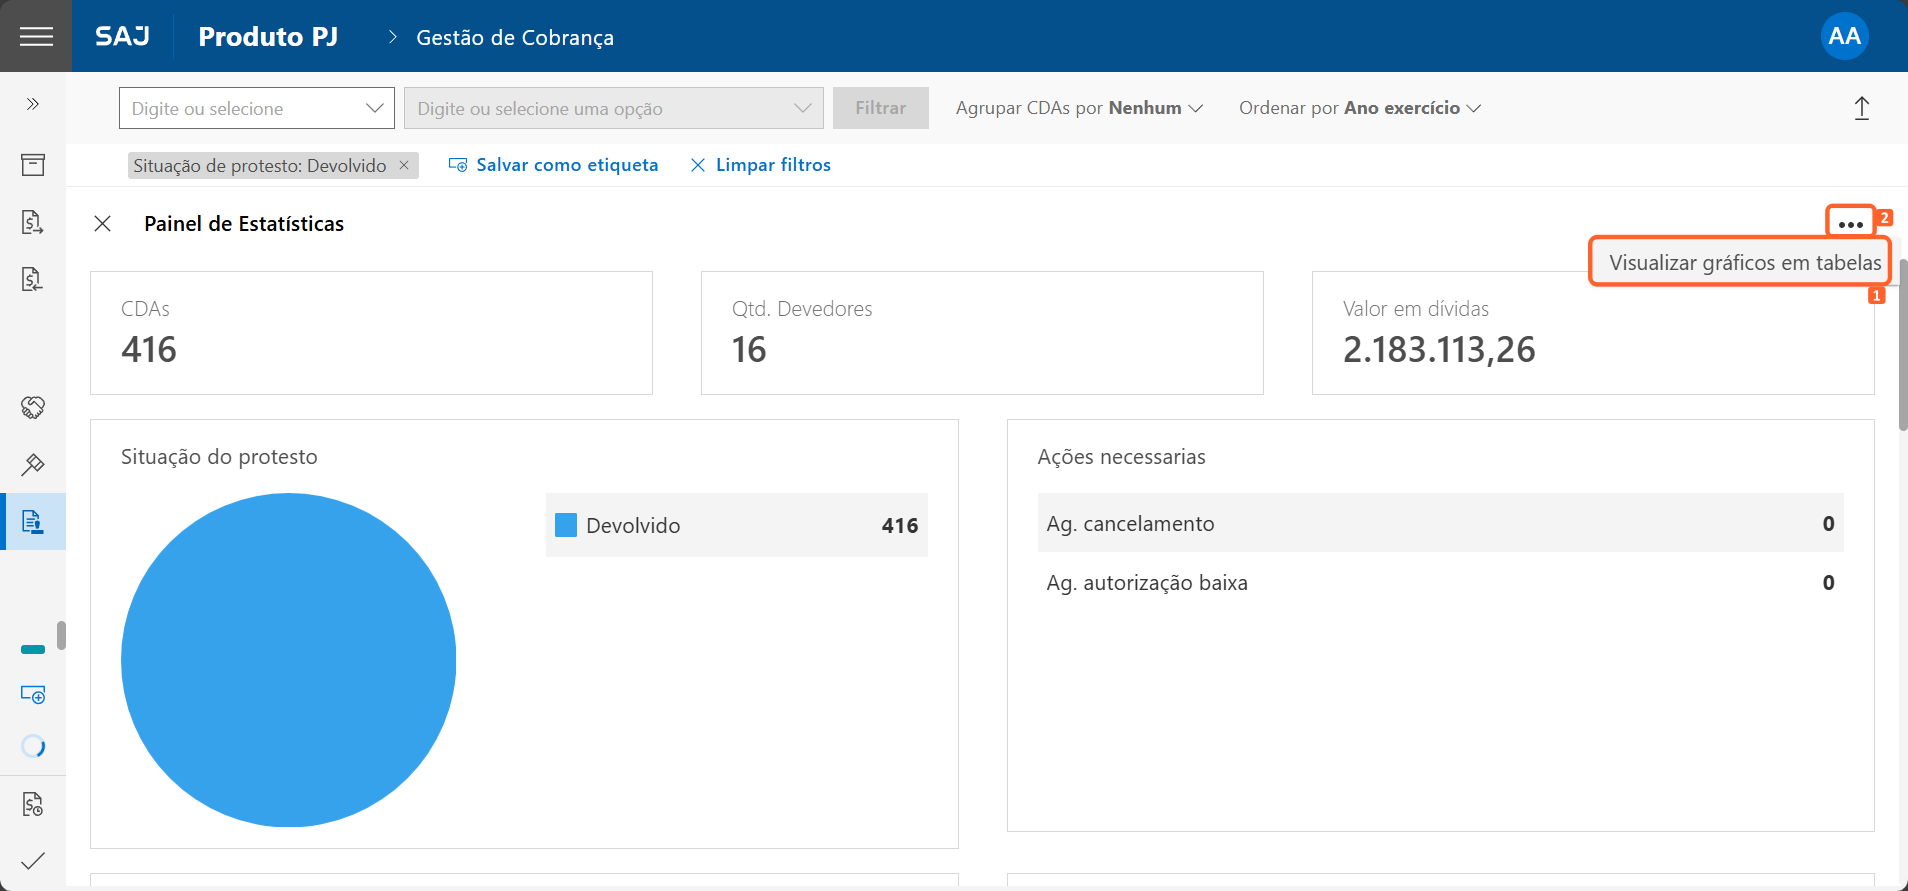Screen dimensions: 1908x891
Task: Expand the sidebar with double chevron
Action: [x=33, y=104]
